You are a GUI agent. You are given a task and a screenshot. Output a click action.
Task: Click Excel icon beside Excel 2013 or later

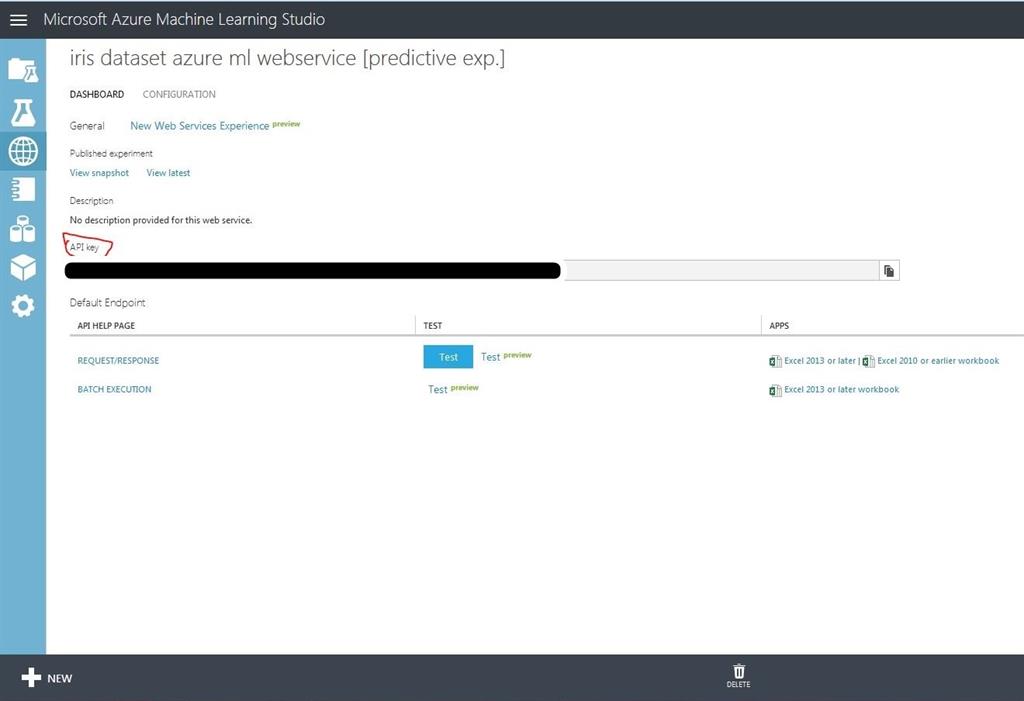[x=775, y=361]
